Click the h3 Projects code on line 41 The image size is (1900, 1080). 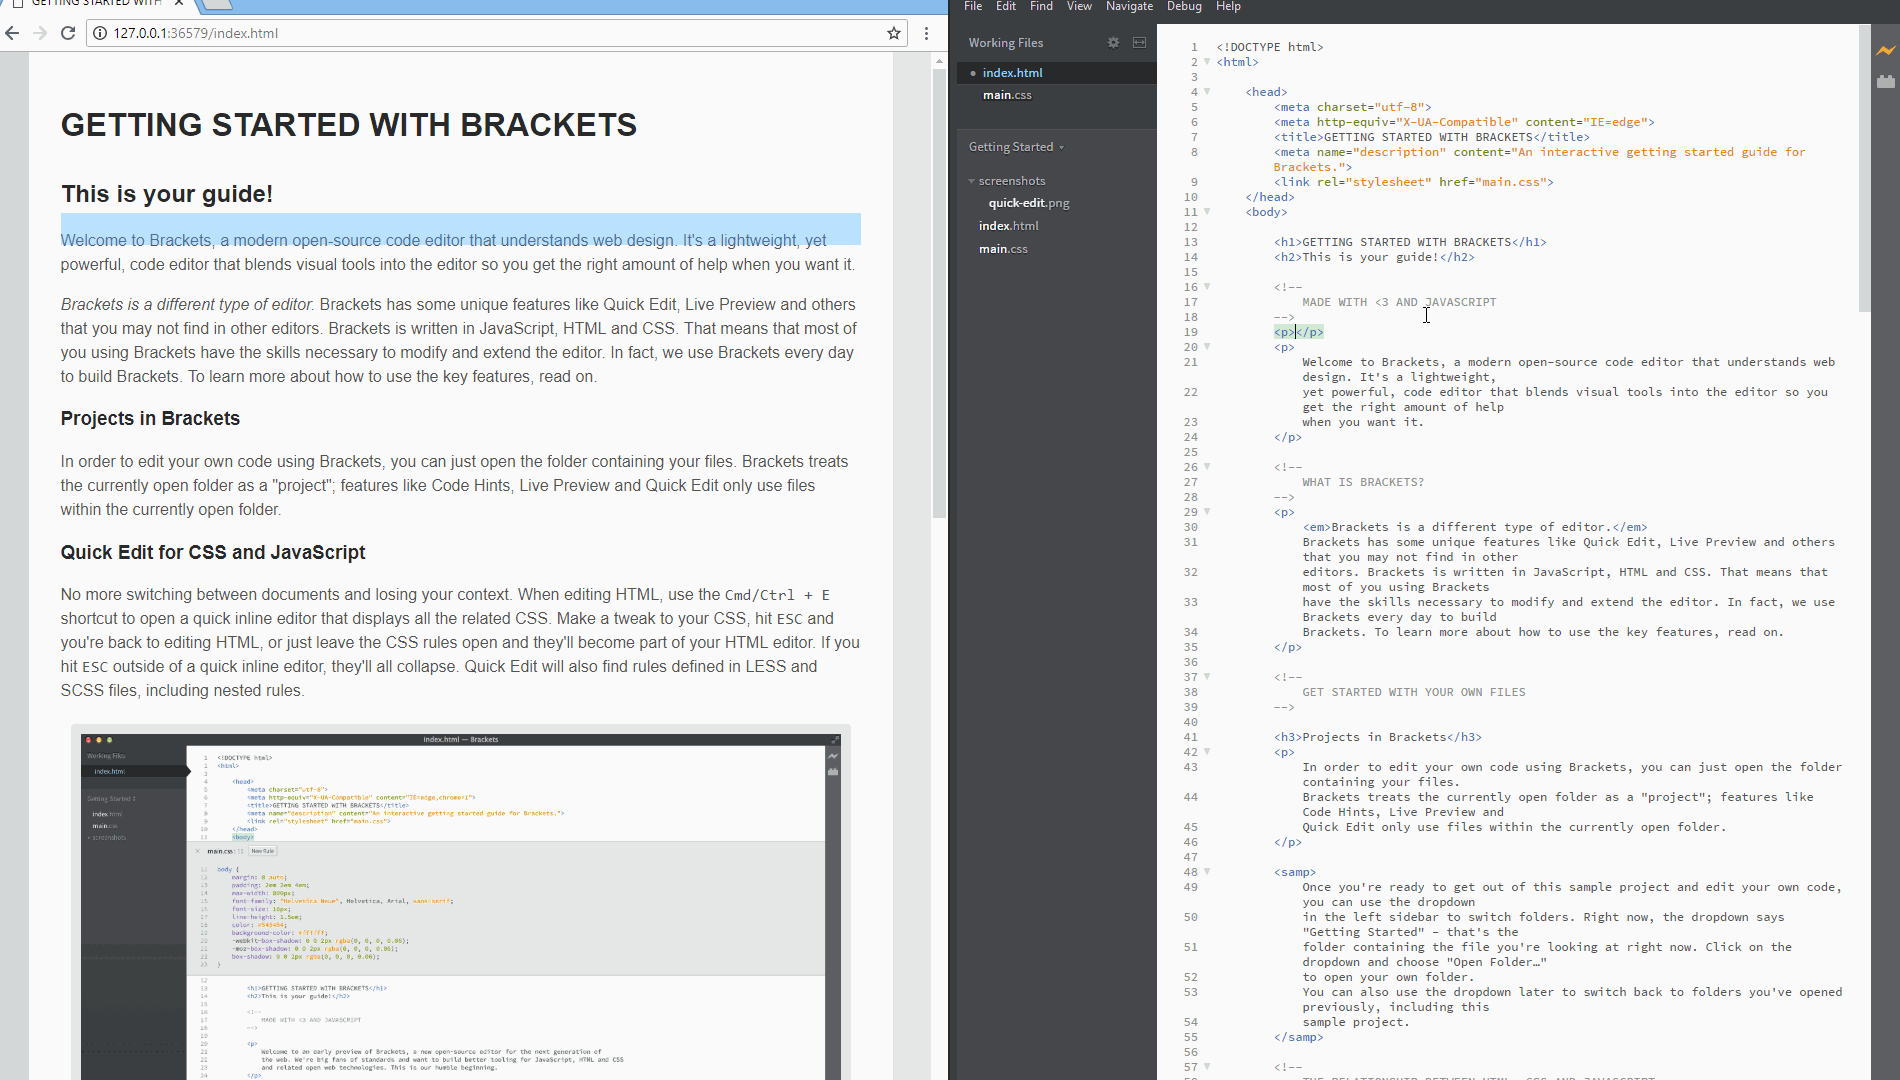1378,737
